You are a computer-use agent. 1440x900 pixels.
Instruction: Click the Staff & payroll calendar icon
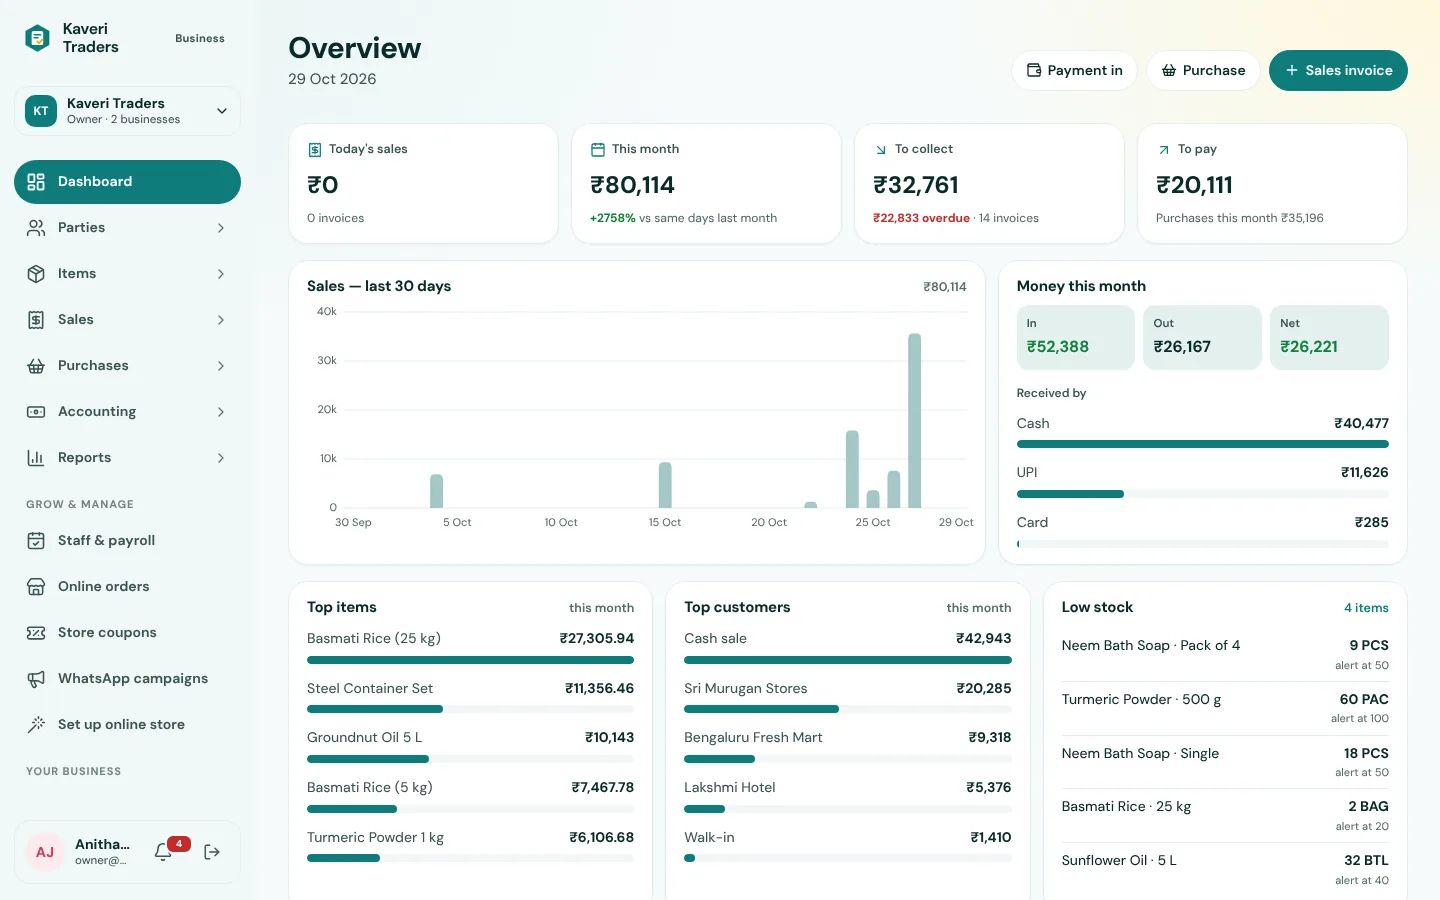(x=36, y=541)
